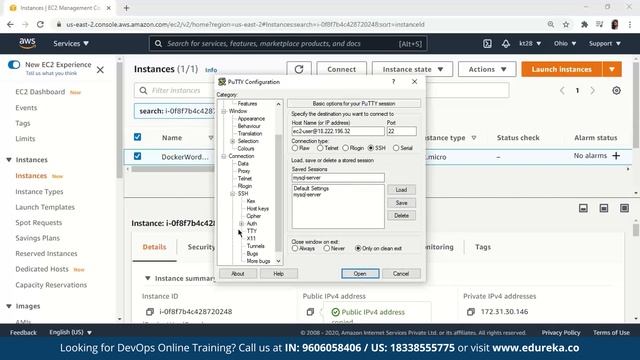
Task: Switch details panel to the minimized layout icon
Action: coord(583,209)
